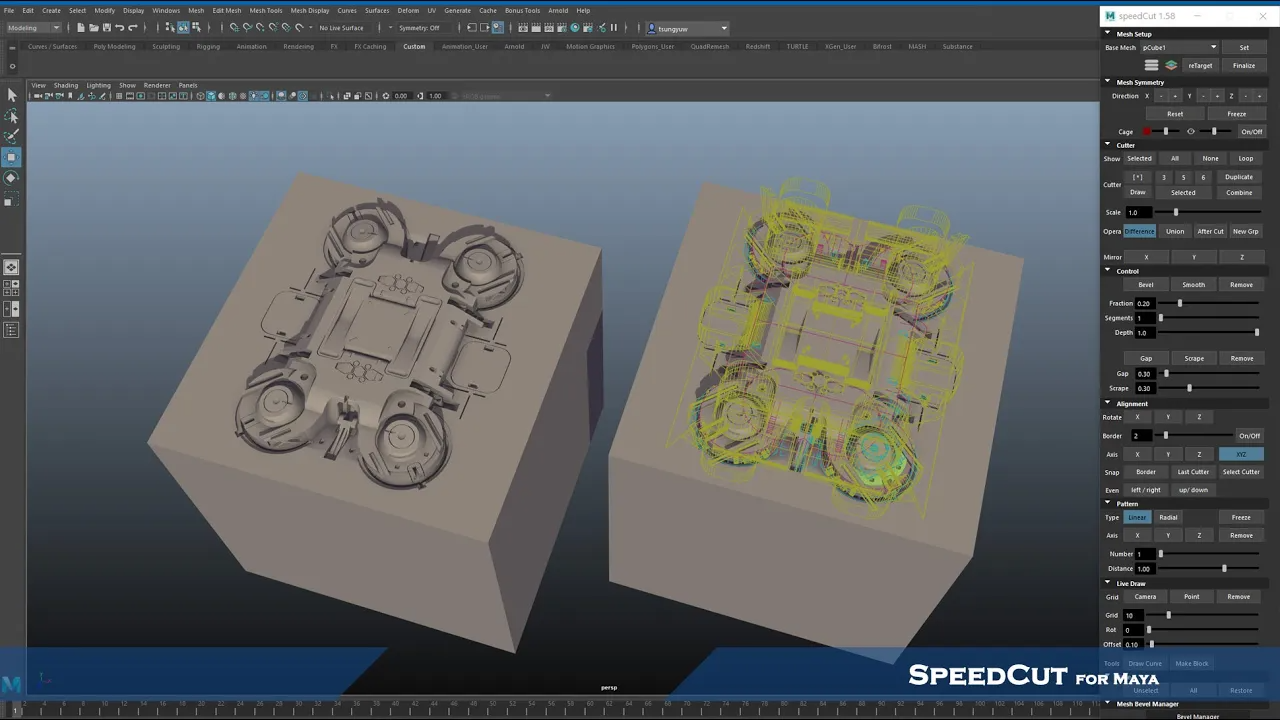The image size is (1280, 720).
Task: Activate the Select tool arrow in toolbox
Action: coord(11,95)
